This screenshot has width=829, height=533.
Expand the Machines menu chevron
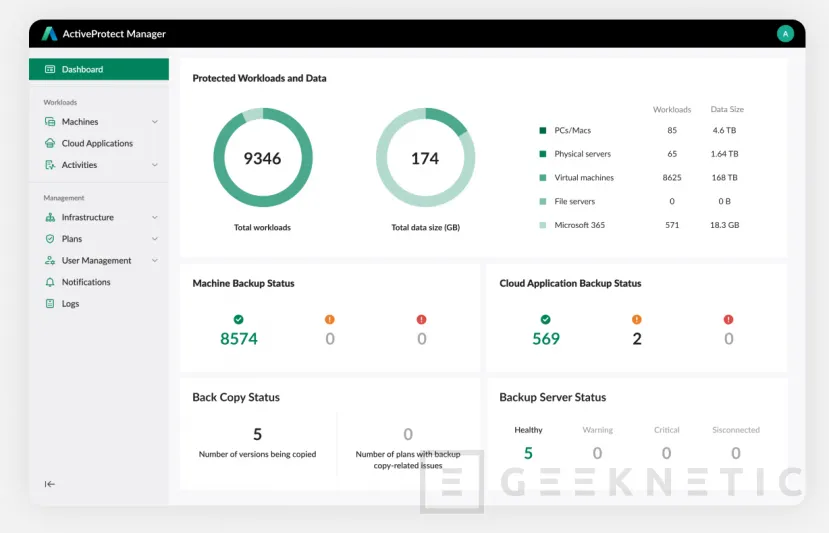pyautogui.click(x=155, y=122)
